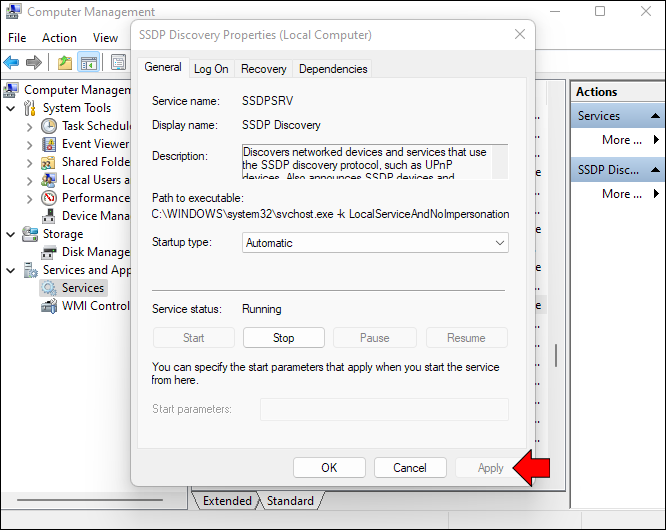666x530 pixels.
Task: Expand the Performance node
Action: click(29, 199)
